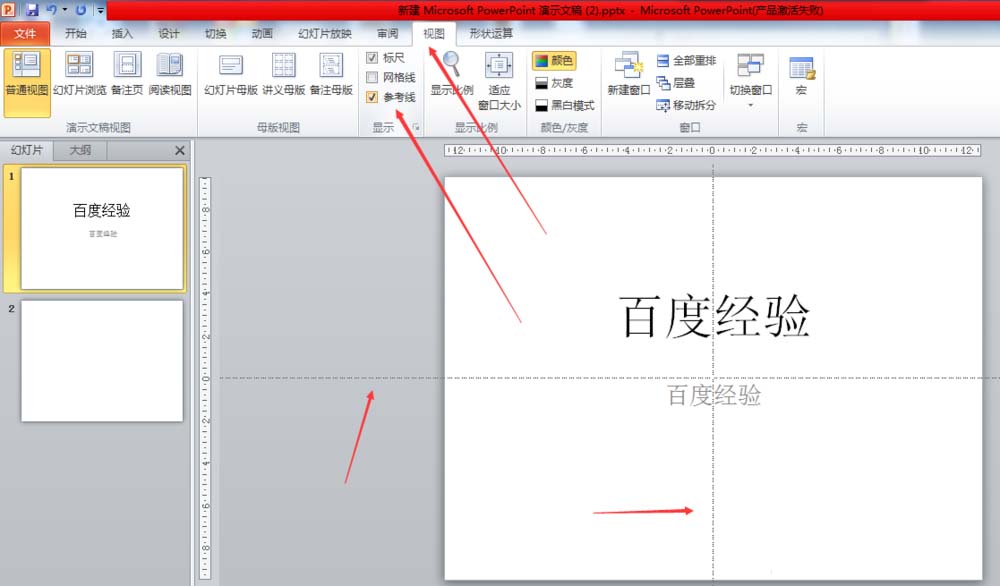Viewport: 1000px width, 586px height.
Task: Select Grayscale mode (灰度)
Action: [554, 83]
